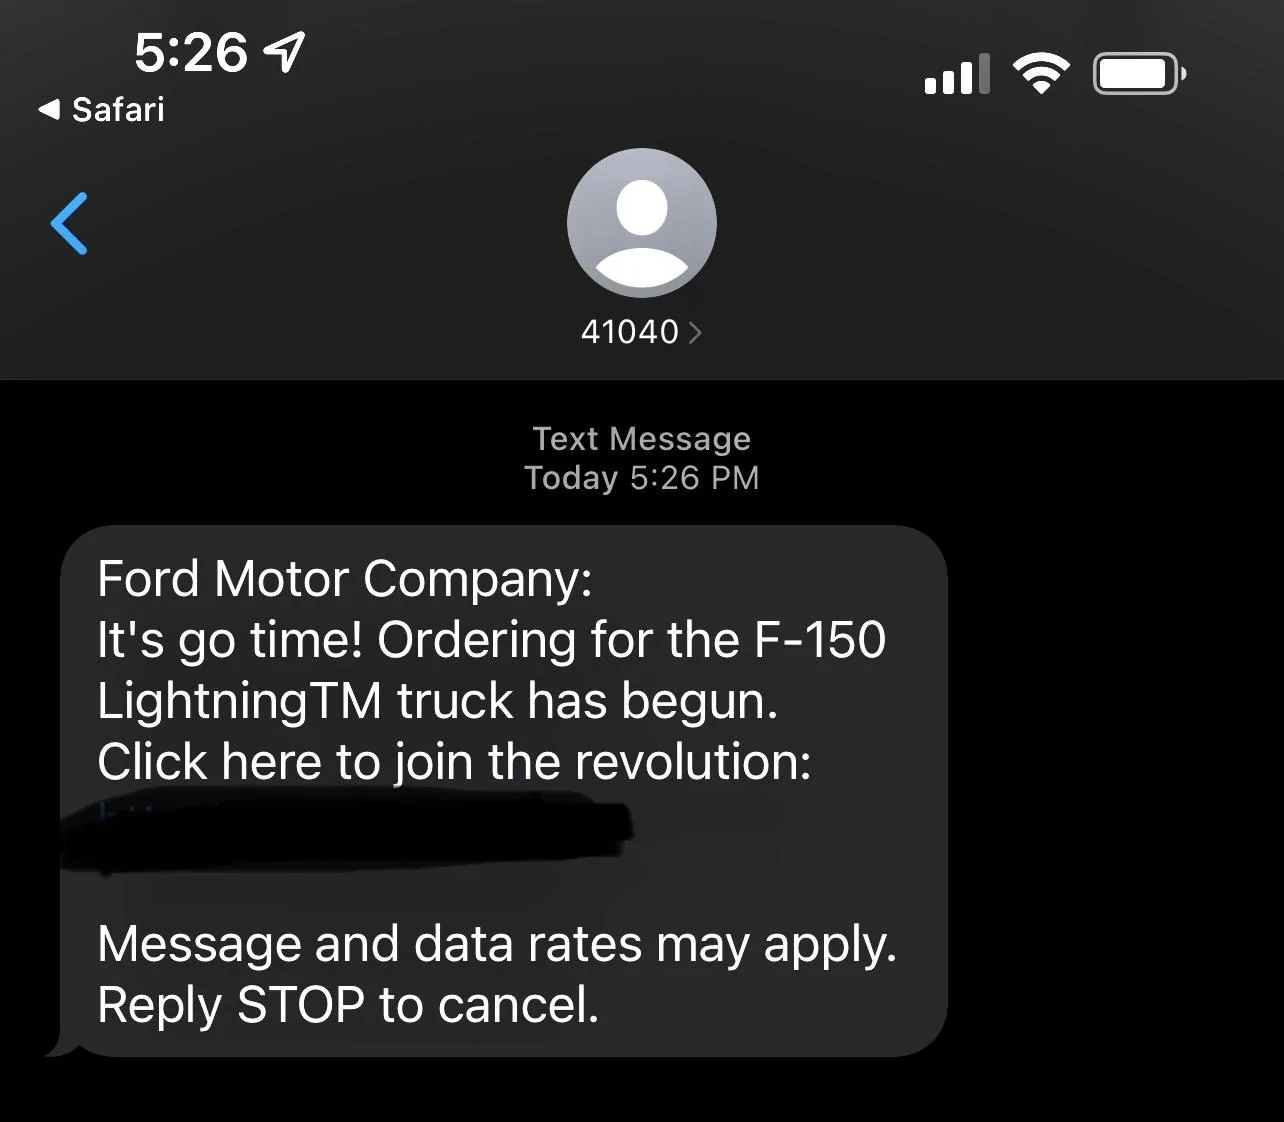Viewport: 1284px width, 1122px height.
Task: Return to Safari via the back breadcrumb
Action: click(117, 109)
